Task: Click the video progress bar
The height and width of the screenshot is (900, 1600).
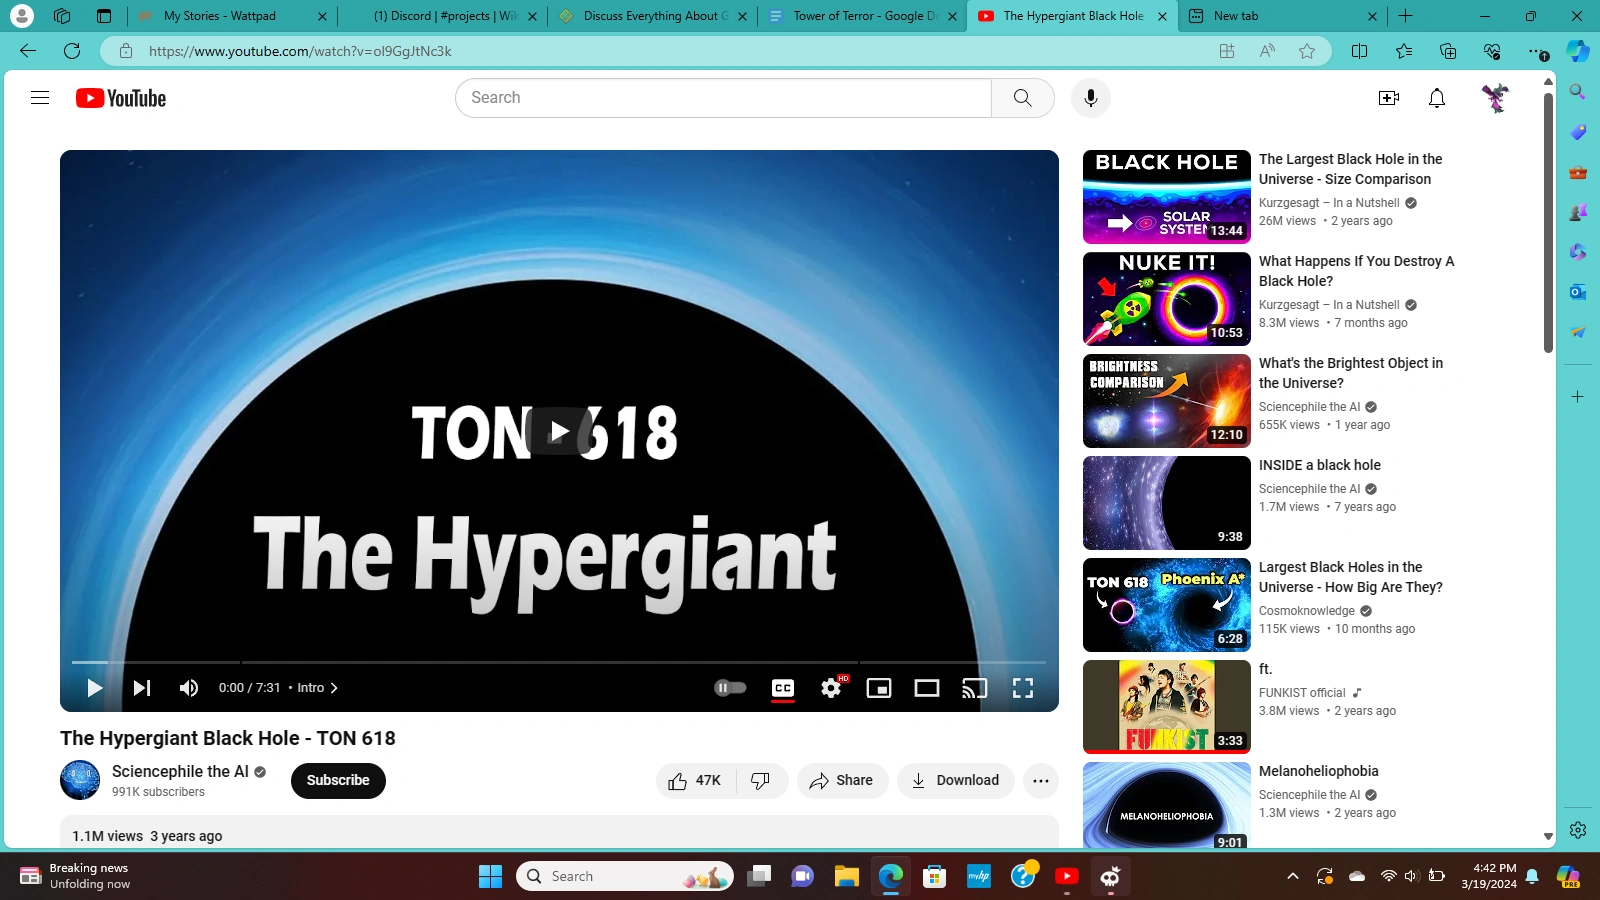Action: (x=560, y=662)
